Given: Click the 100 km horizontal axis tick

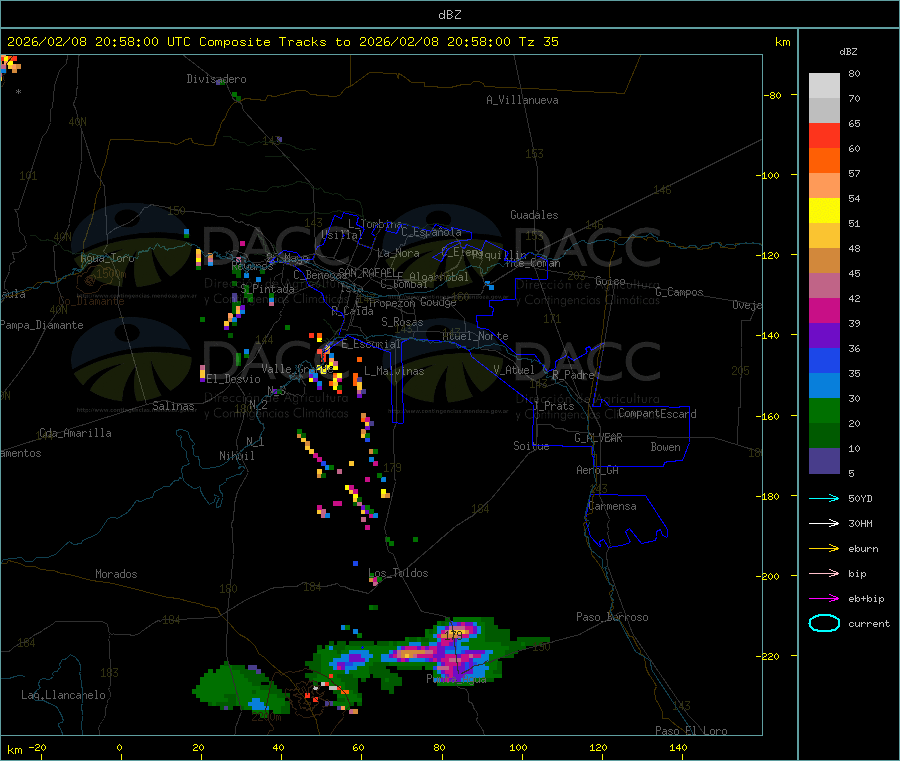Looking at the screenshot, I should click(x=518, y=747).
